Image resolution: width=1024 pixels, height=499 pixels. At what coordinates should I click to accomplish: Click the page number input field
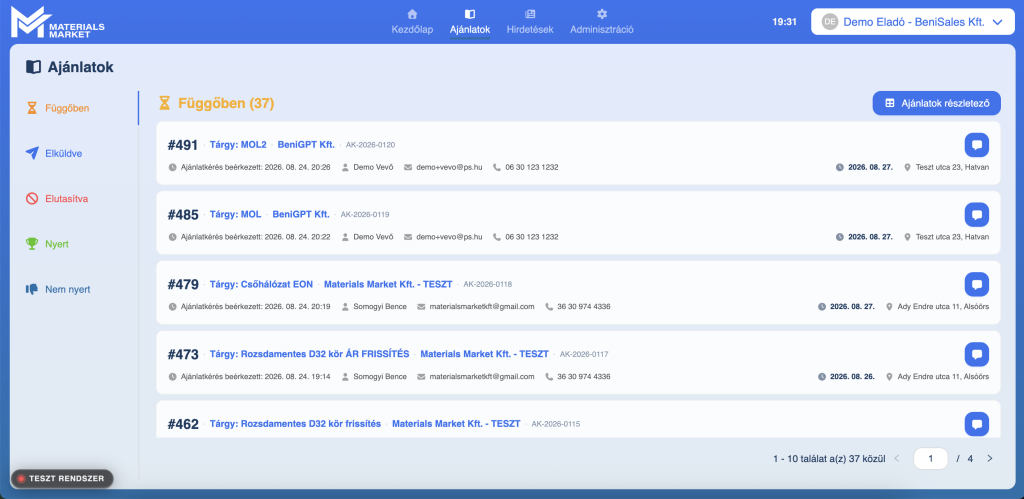tap(931, 459)
